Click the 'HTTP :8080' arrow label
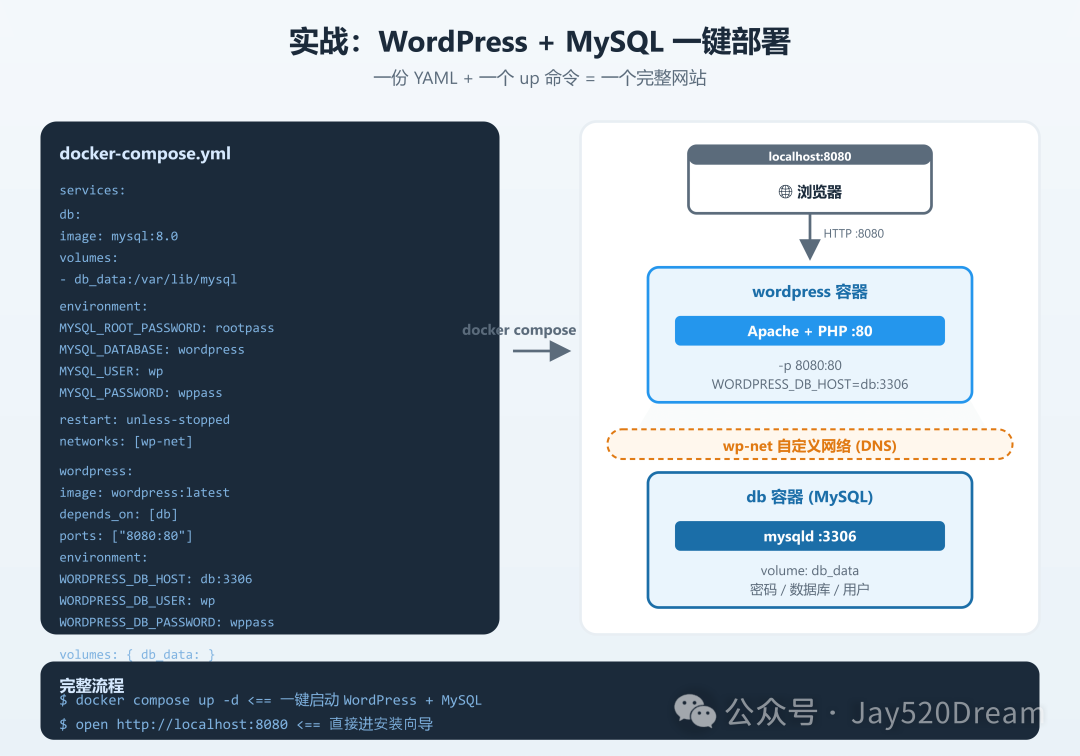This screenshot has height=756, width=1080. 853,233
